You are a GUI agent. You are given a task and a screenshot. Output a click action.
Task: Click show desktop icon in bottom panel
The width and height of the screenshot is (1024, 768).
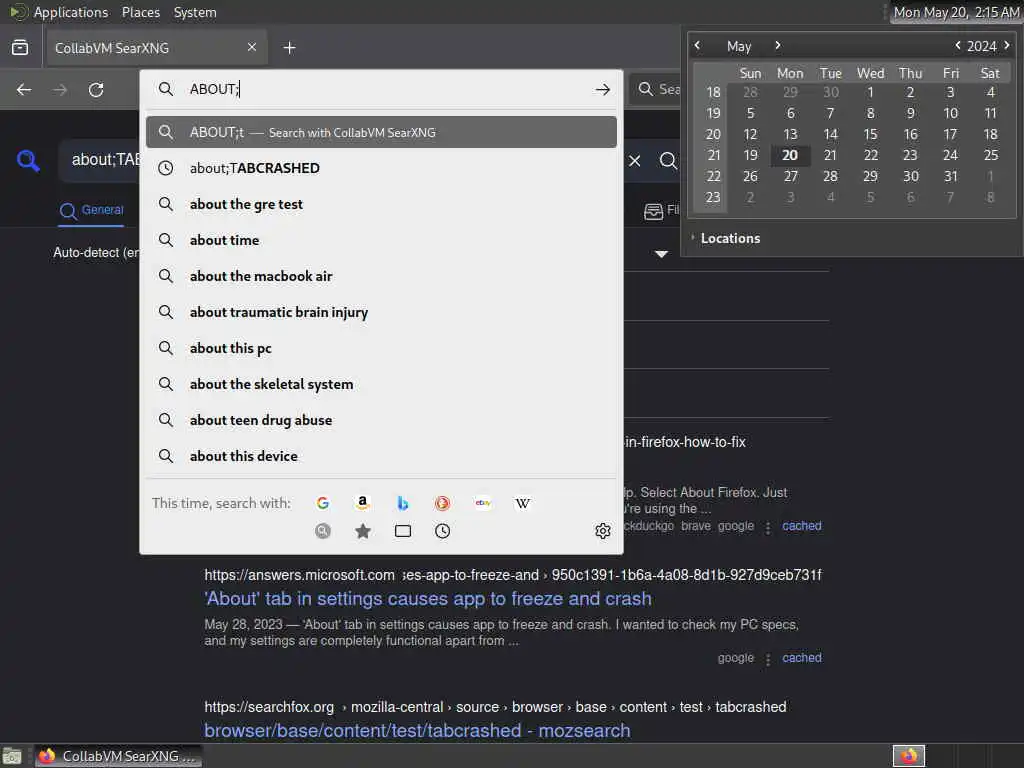(12, 756)
